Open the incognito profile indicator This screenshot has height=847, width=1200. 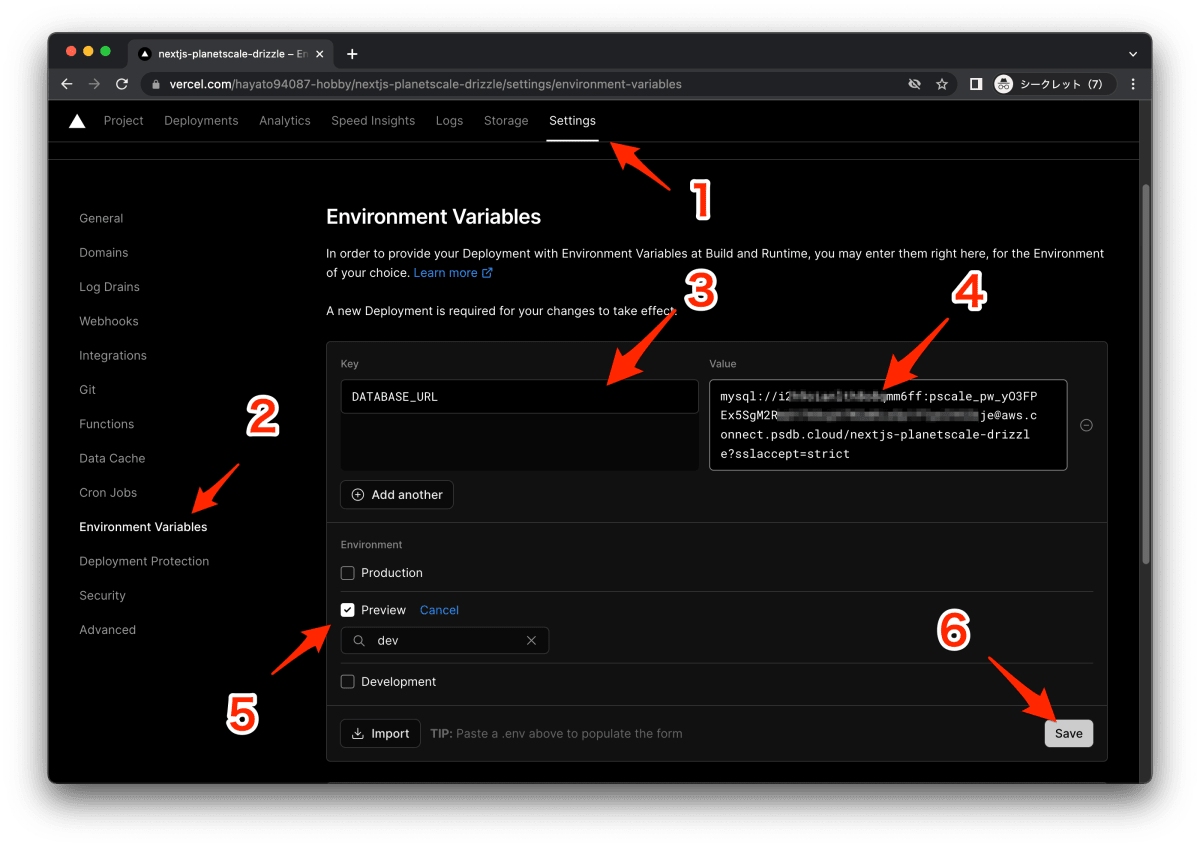(1052, 84)
